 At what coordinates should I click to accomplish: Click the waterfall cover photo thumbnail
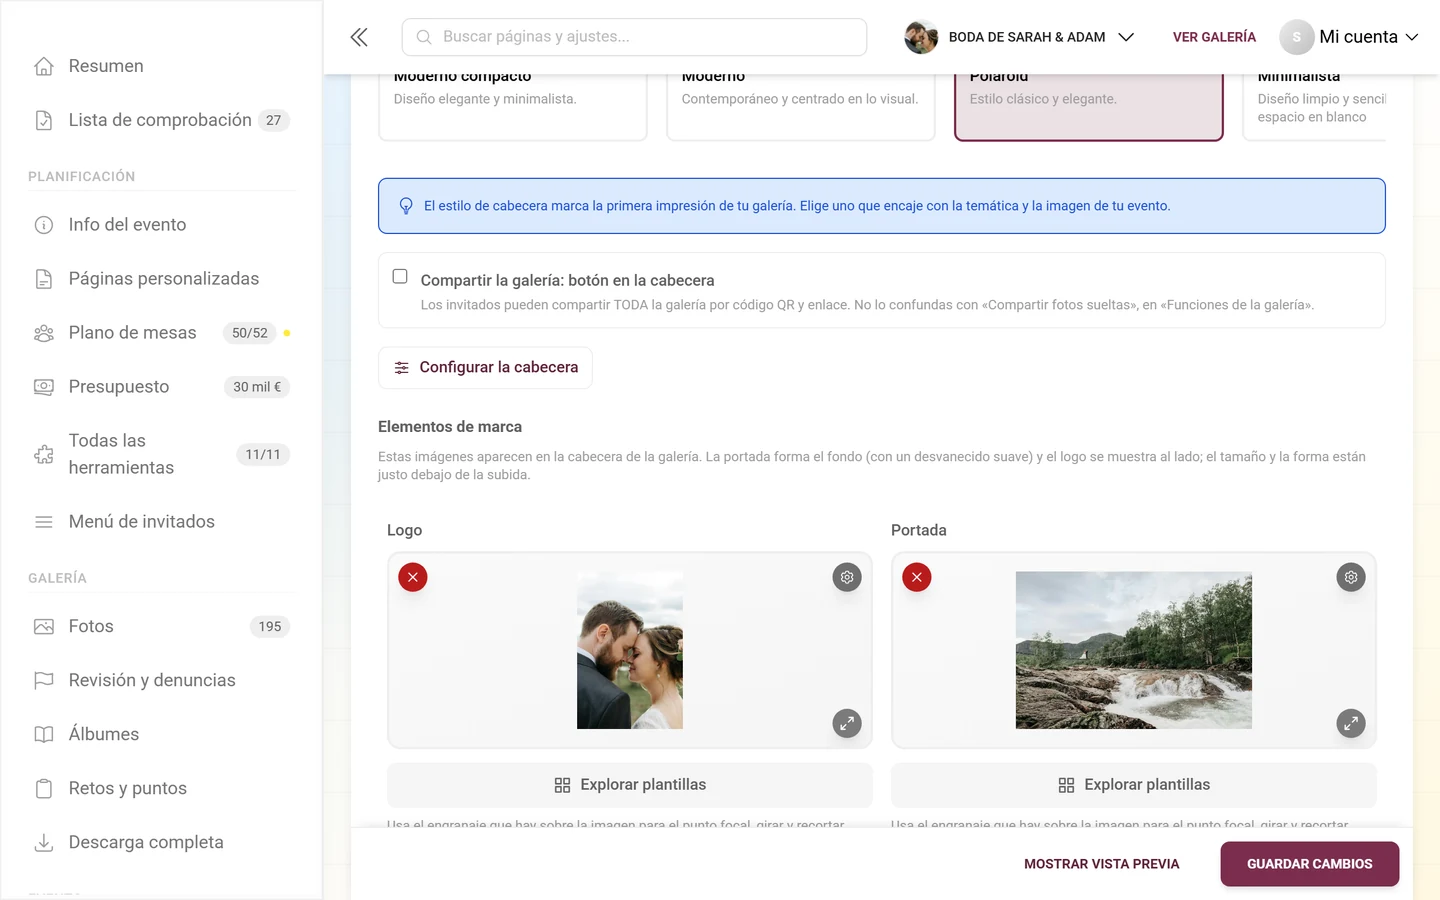(1134, 650)
